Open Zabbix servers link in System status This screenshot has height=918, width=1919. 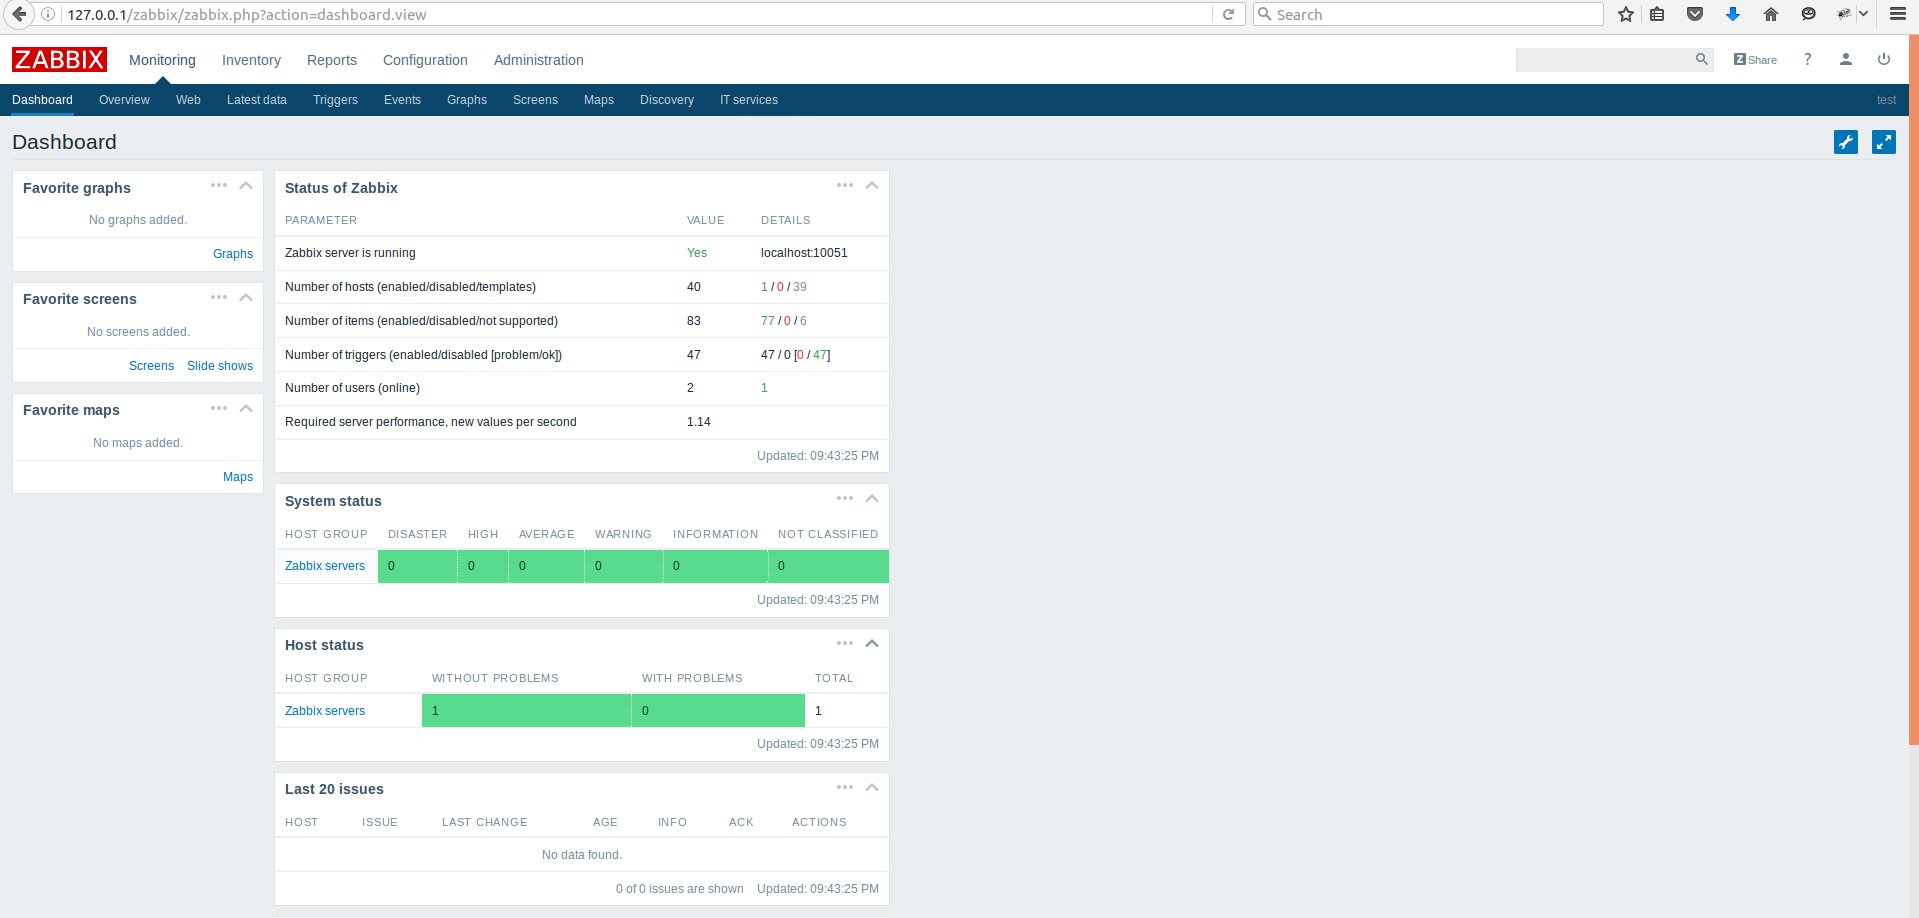(x=325, y=566)
